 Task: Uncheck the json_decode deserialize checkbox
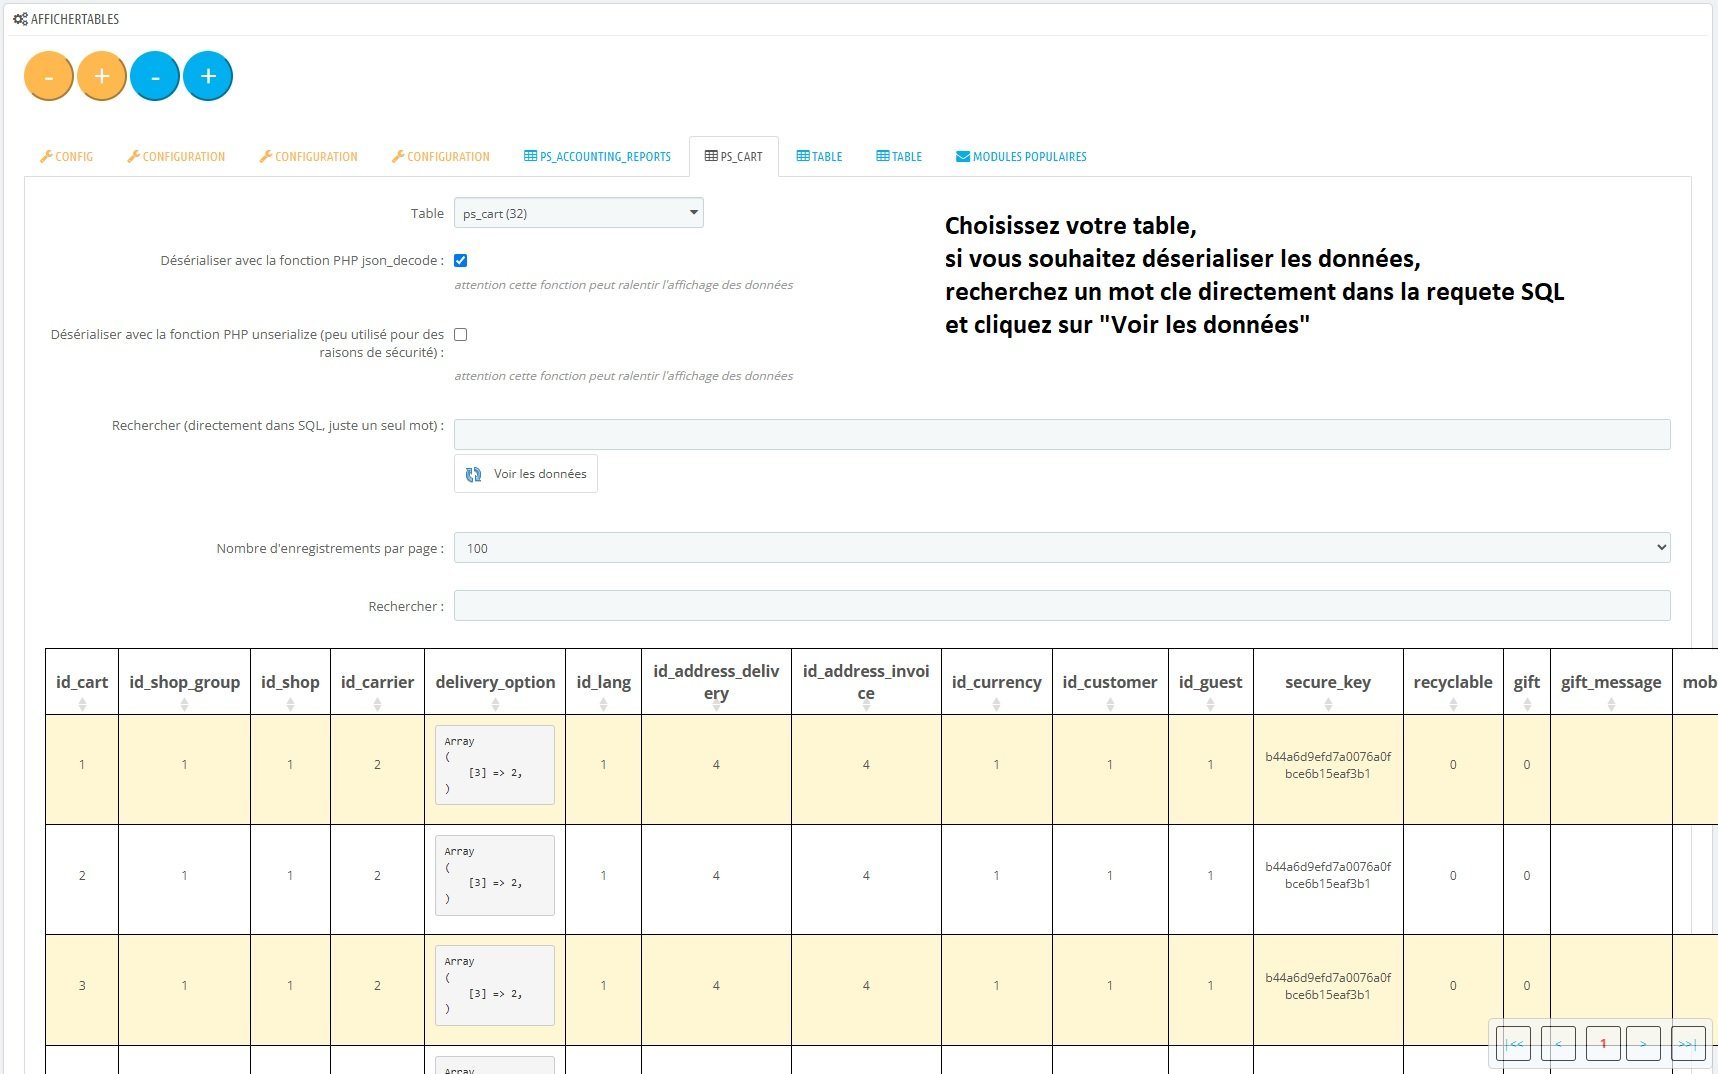tap(461, 260)
